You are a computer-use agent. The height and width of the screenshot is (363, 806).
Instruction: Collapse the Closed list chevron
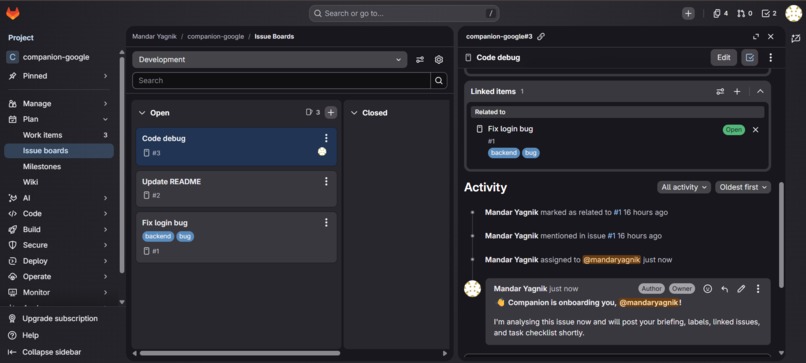[354, 113]
